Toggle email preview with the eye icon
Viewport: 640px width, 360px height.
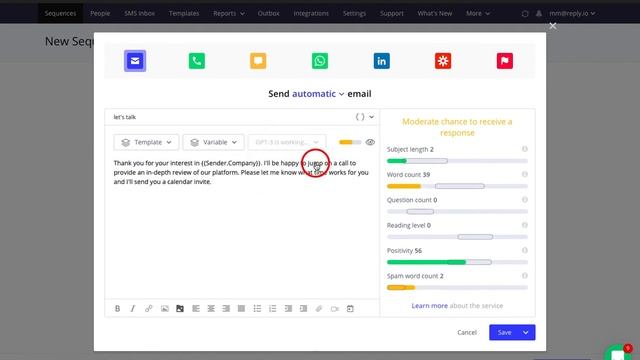click(370, 142)
